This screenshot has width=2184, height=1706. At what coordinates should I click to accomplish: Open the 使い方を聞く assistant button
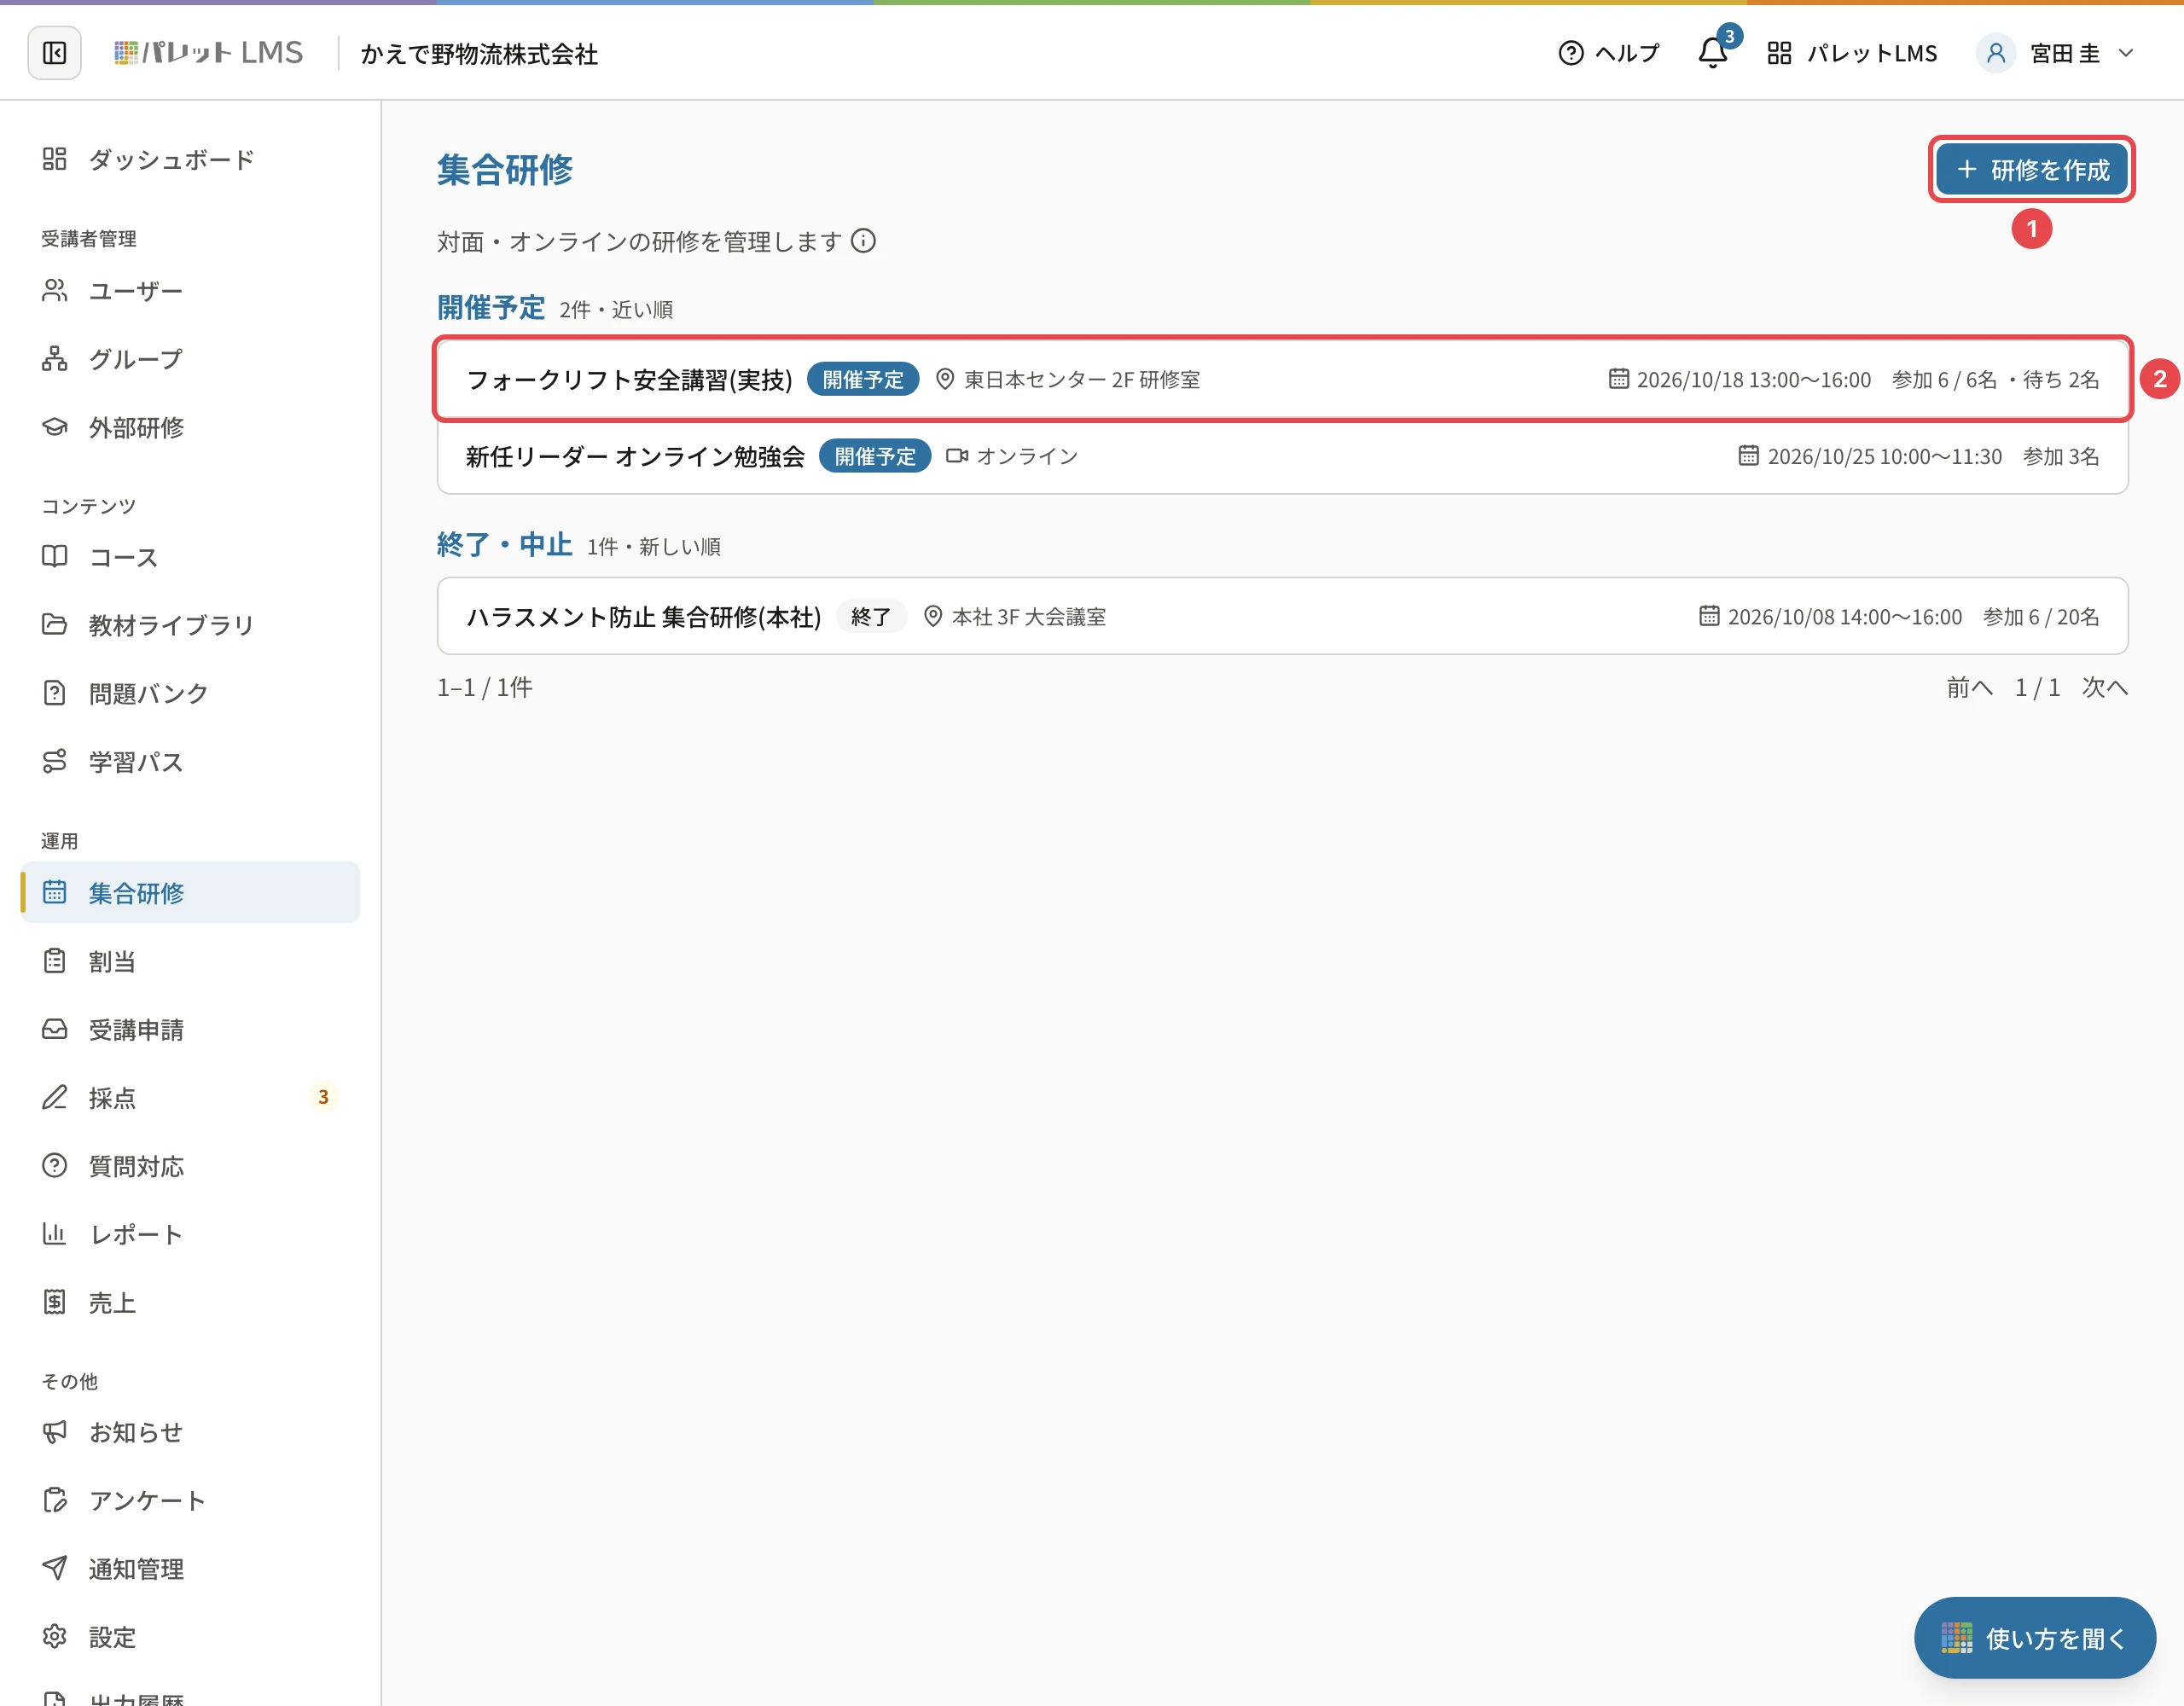2035,1638
